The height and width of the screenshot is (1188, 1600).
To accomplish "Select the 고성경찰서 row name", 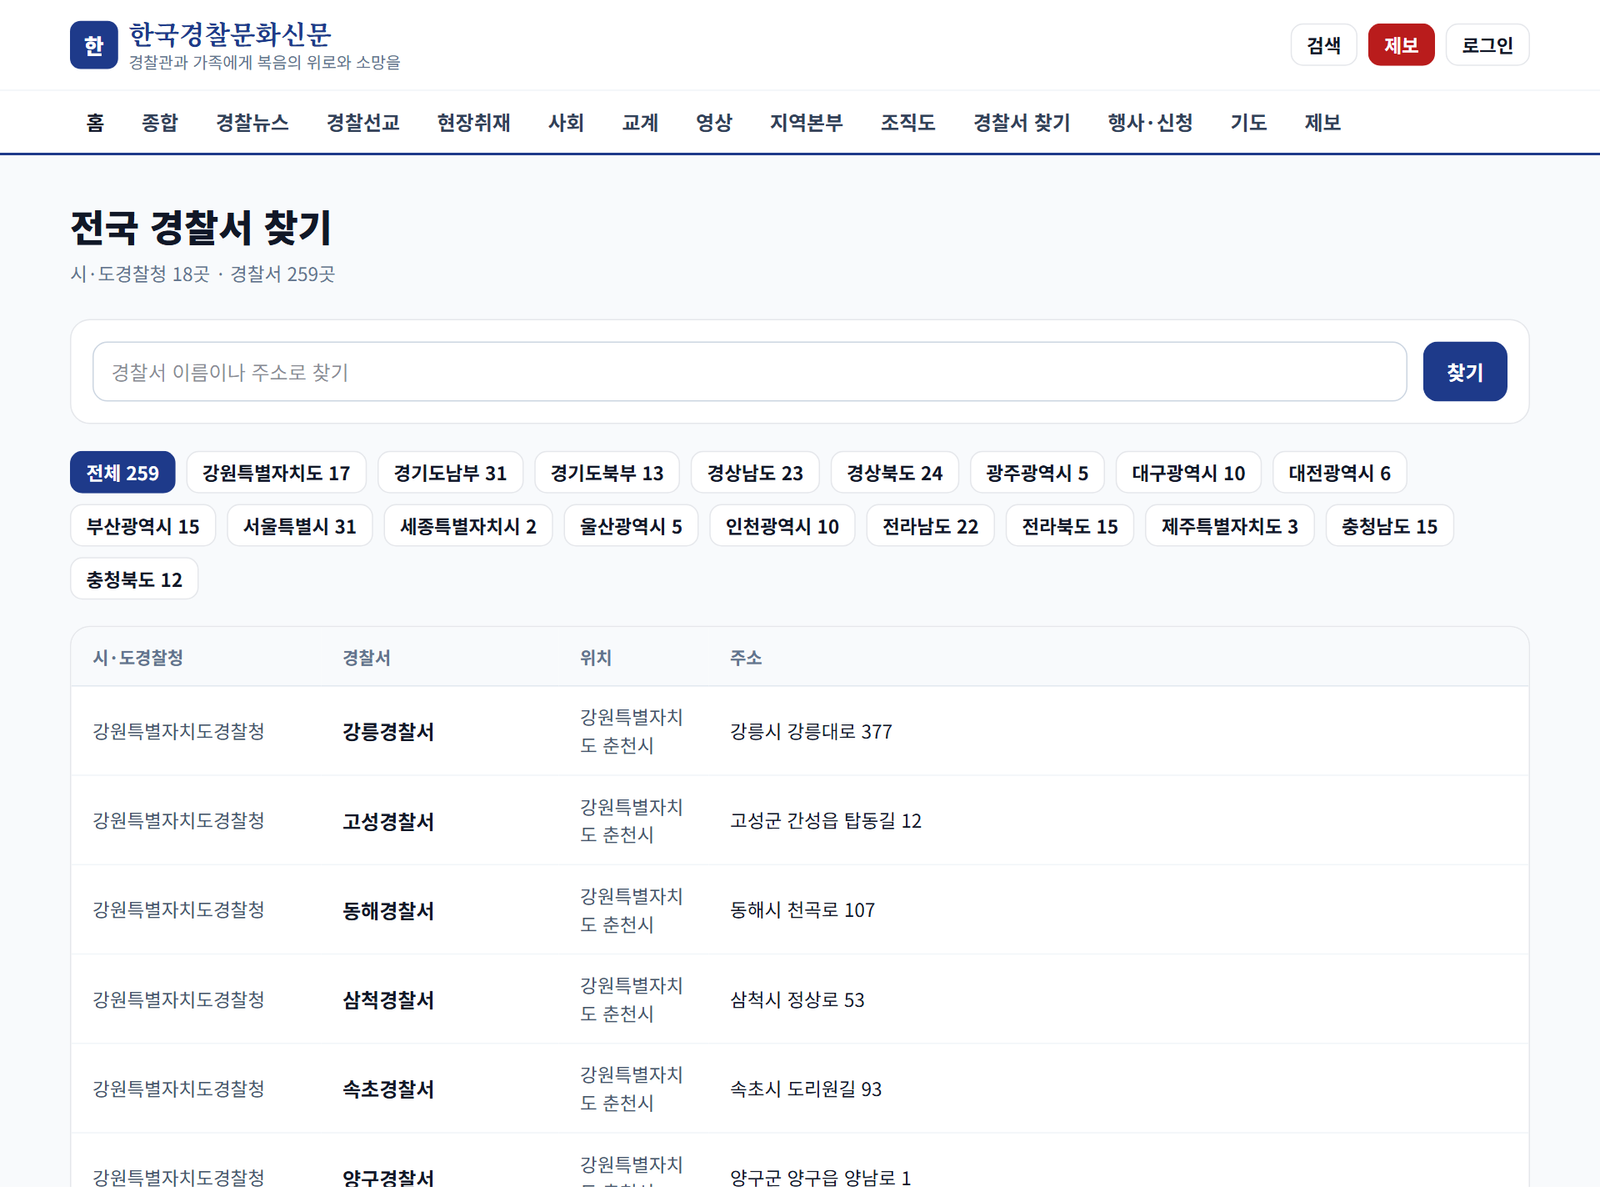I will [x=389, y=821].
